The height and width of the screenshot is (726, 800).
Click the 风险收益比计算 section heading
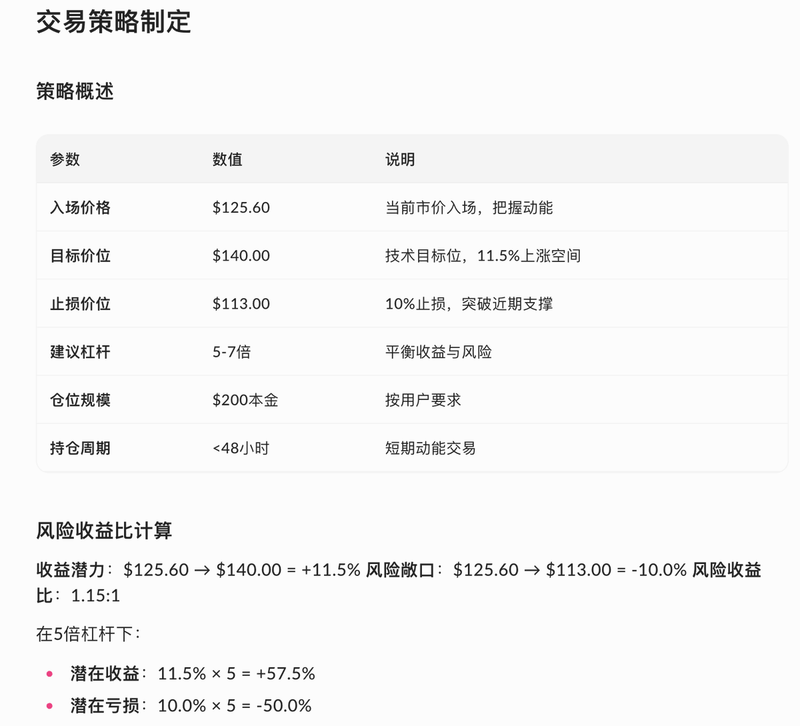coord(104,530)
